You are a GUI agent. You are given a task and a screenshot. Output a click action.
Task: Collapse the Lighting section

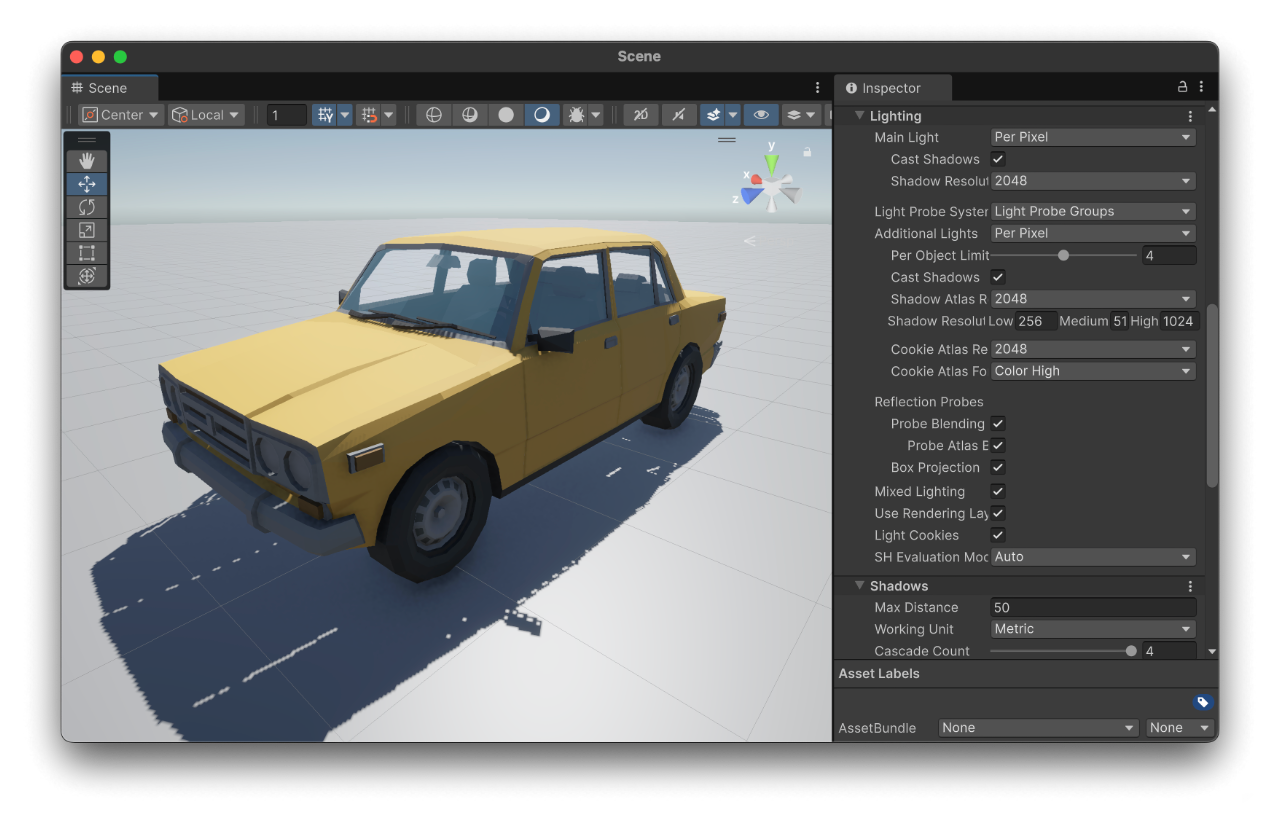pos(858,116)
